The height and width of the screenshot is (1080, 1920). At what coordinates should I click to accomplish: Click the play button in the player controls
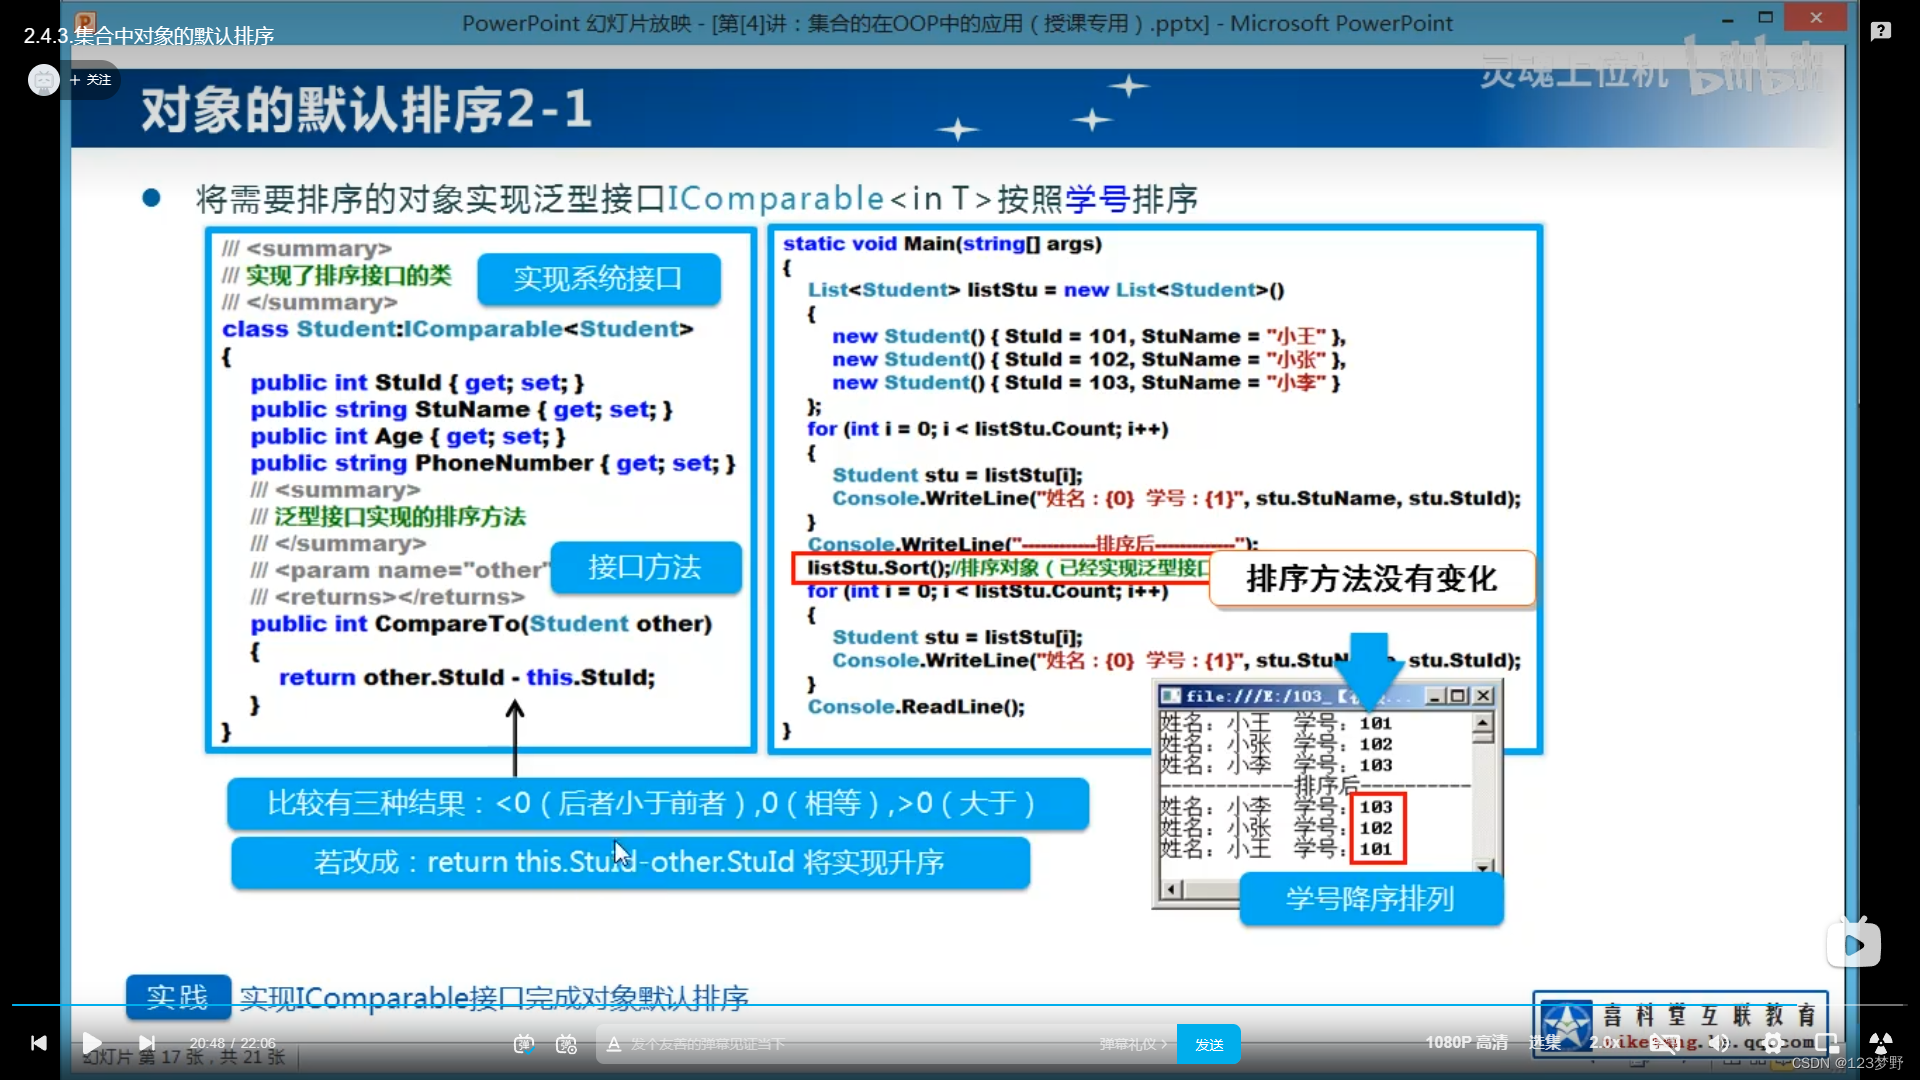[x=92, y=1043]
